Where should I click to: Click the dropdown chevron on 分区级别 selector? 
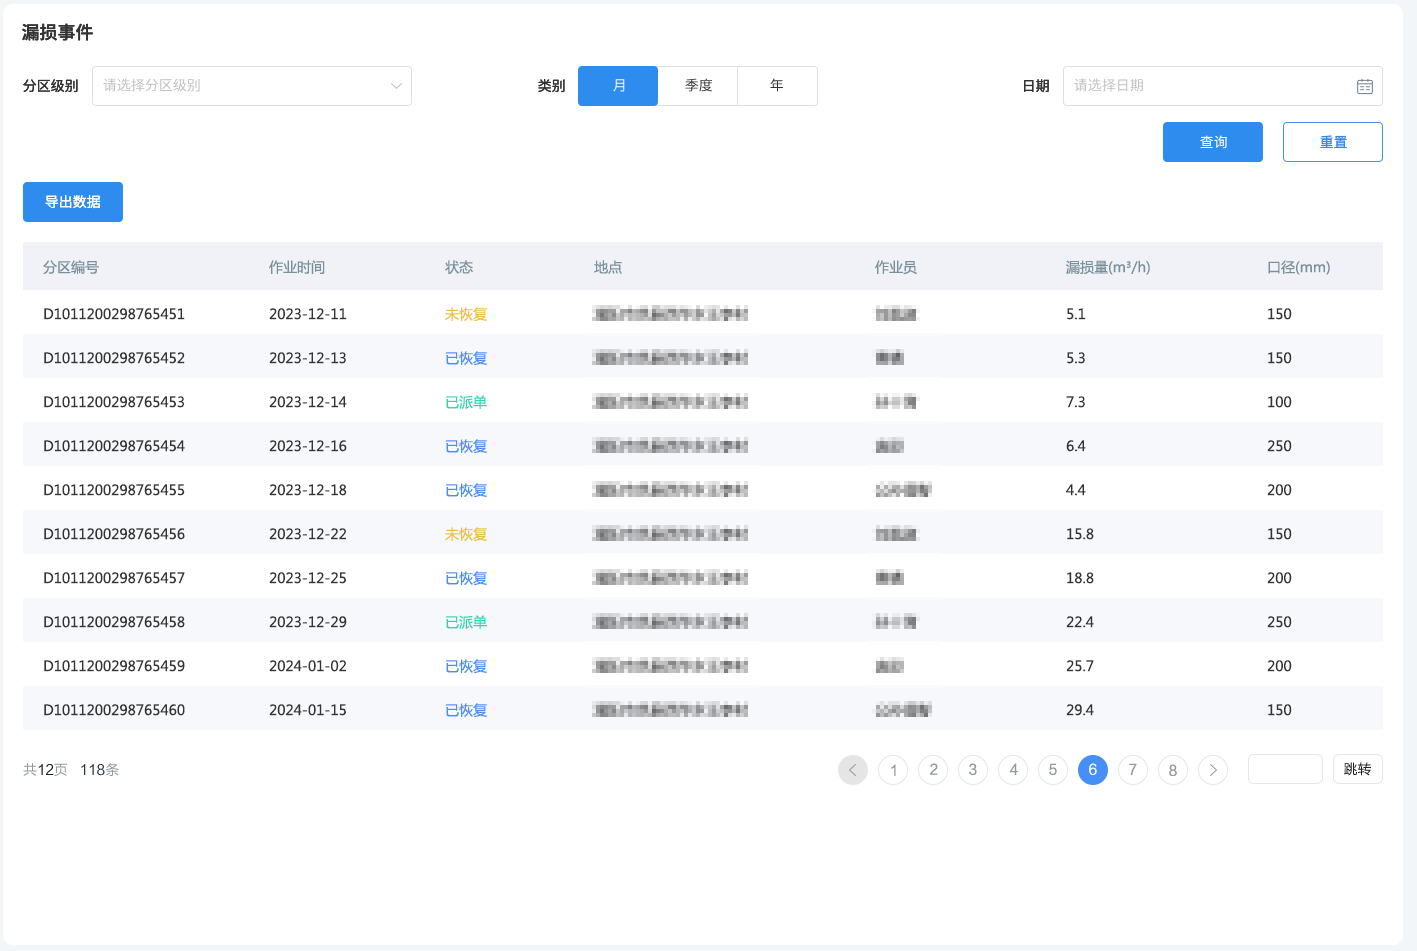click(396, 86)
